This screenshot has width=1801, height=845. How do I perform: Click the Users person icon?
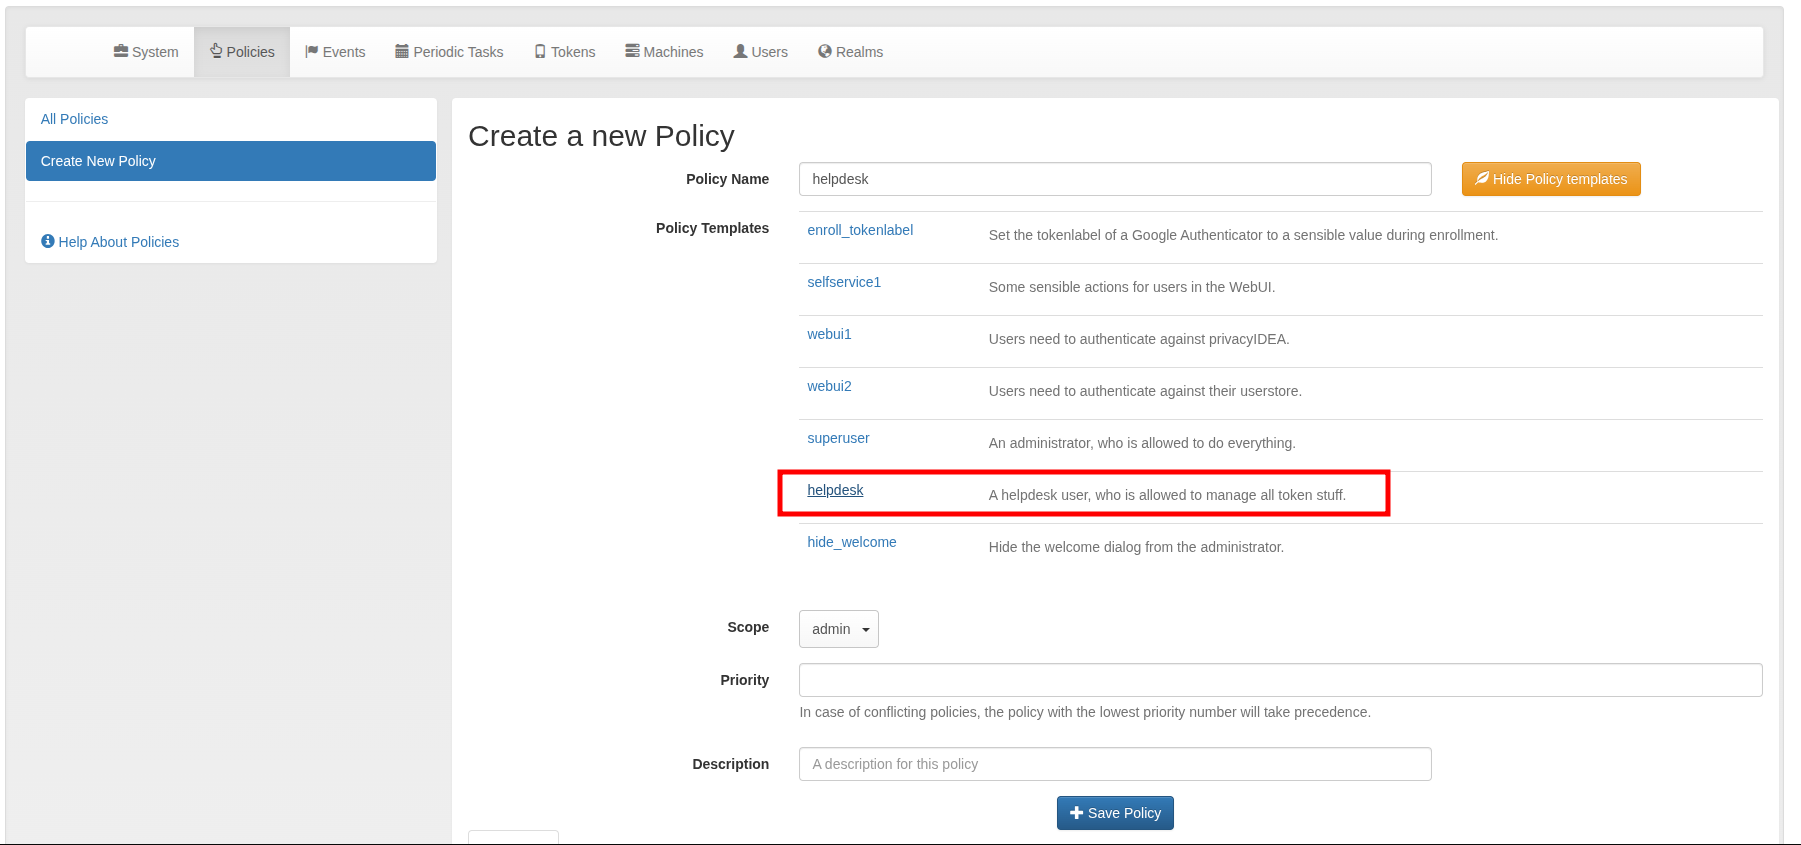pos(740,51)
